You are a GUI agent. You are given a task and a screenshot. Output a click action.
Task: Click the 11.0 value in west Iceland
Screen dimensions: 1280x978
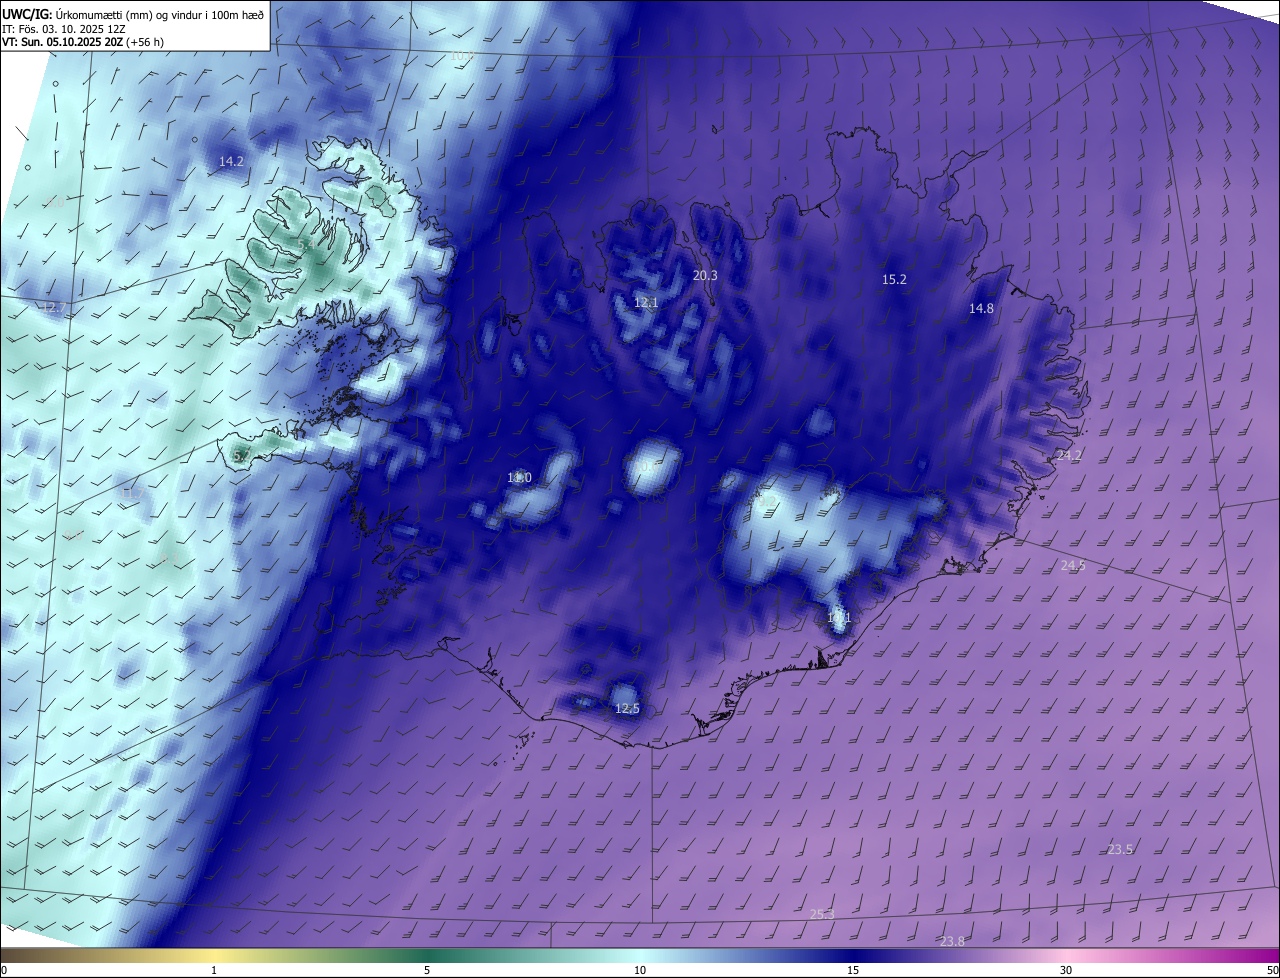point(519,478)
